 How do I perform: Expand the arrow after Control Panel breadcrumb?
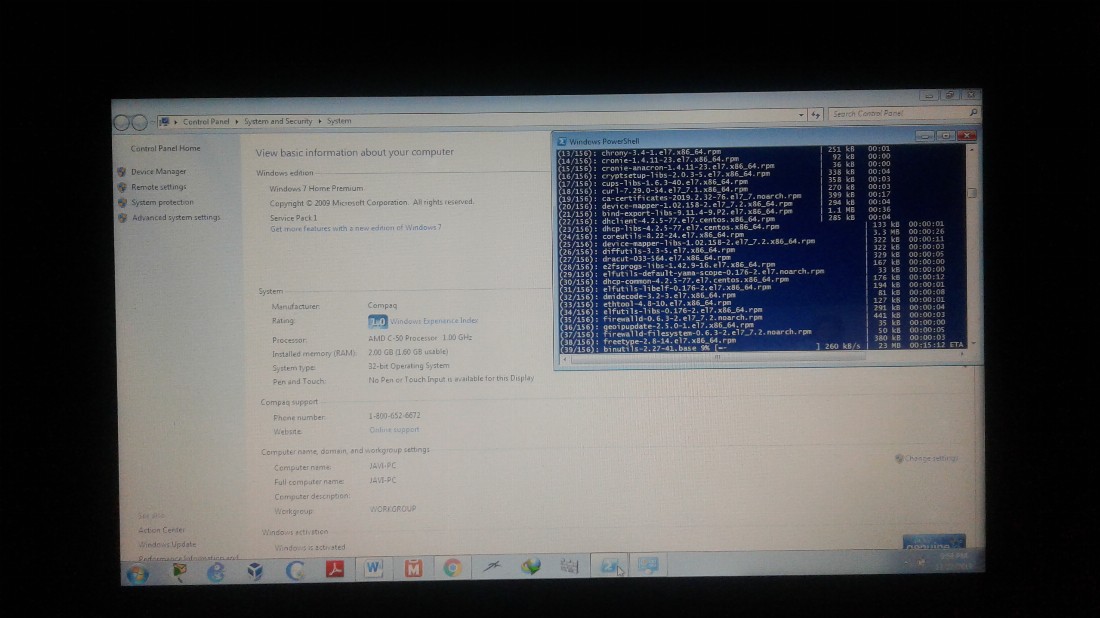point(236,121)
